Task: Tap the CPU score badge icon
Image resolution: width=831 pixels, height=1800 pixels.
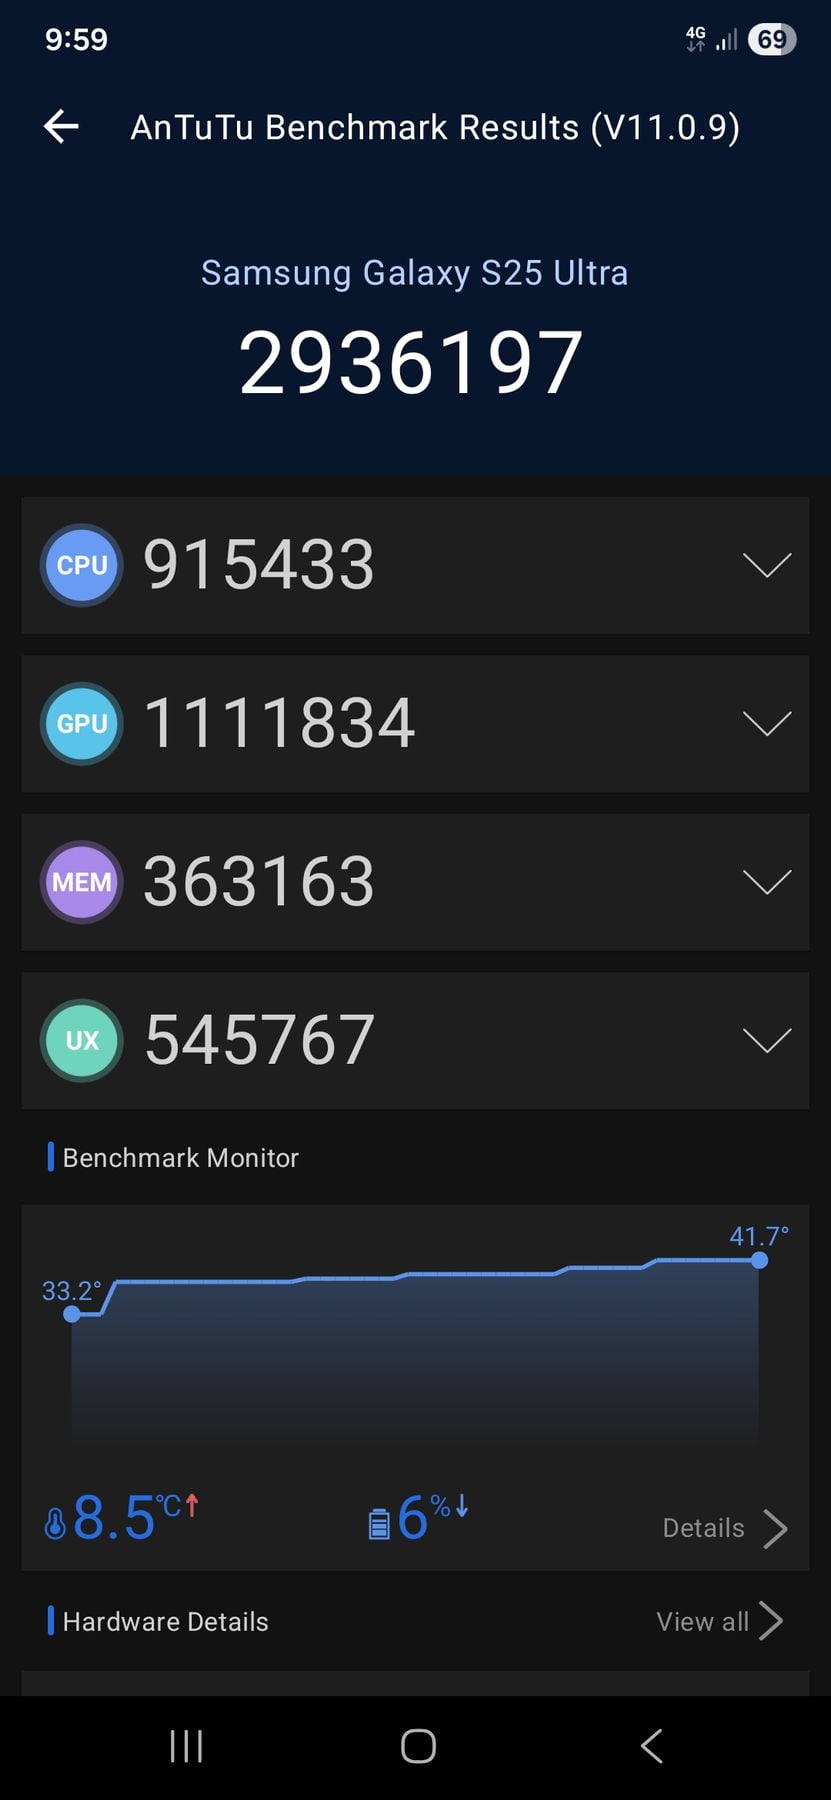Action: click(x=82, y=565)
